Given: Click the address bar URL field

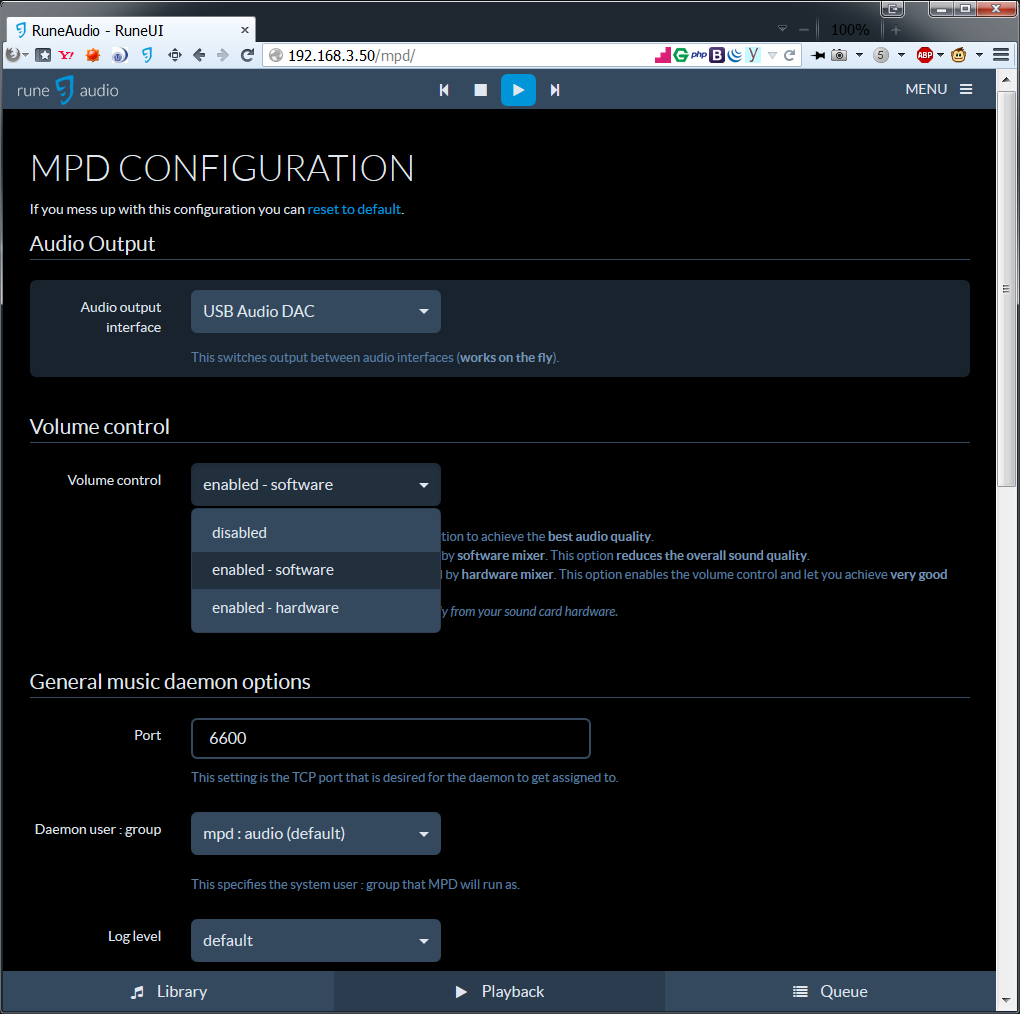Looking at the screenshot, I should pos(468,55).
